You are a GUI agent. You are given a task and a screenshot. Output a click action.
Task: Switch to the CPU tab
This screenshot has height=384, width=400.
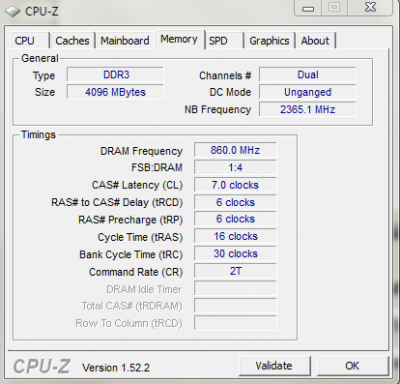tap(29, 41)
